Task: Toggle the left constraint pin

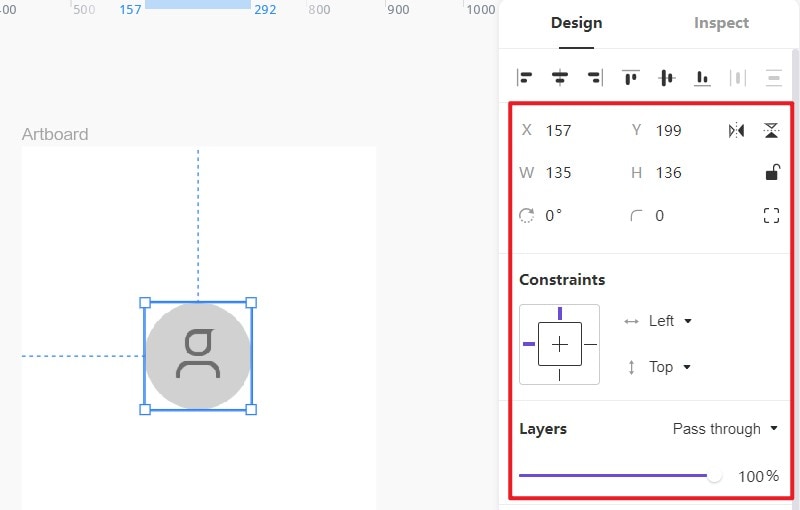Action: [x=529, y=344]
